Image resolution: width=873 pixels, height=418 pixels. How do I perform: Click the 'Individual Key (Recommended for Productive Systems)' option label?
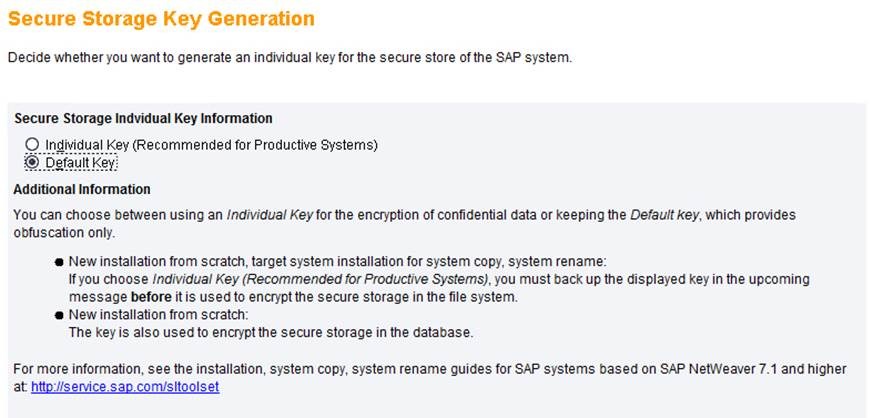point(212,145)
